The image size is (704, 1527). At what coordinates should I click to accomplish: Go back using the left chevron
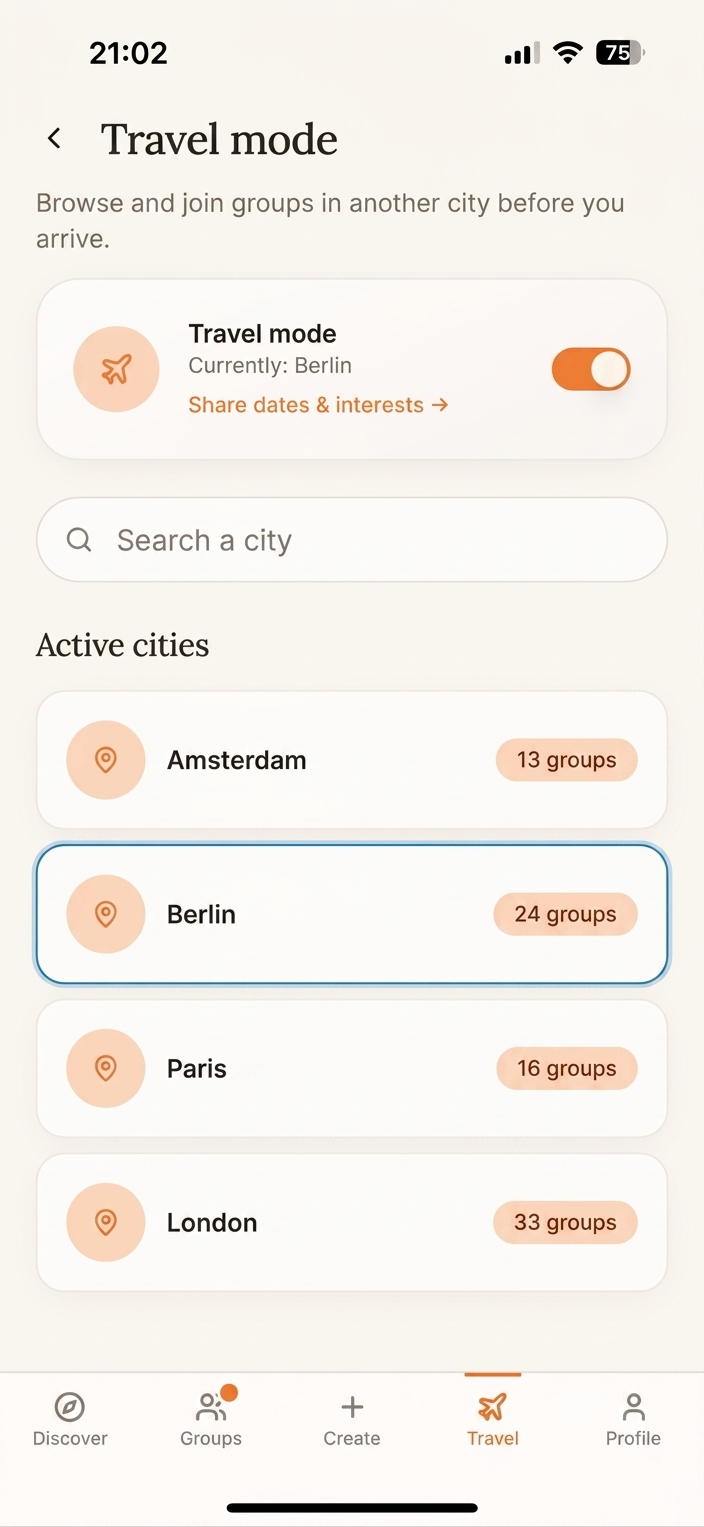click(x=55, y=139)
